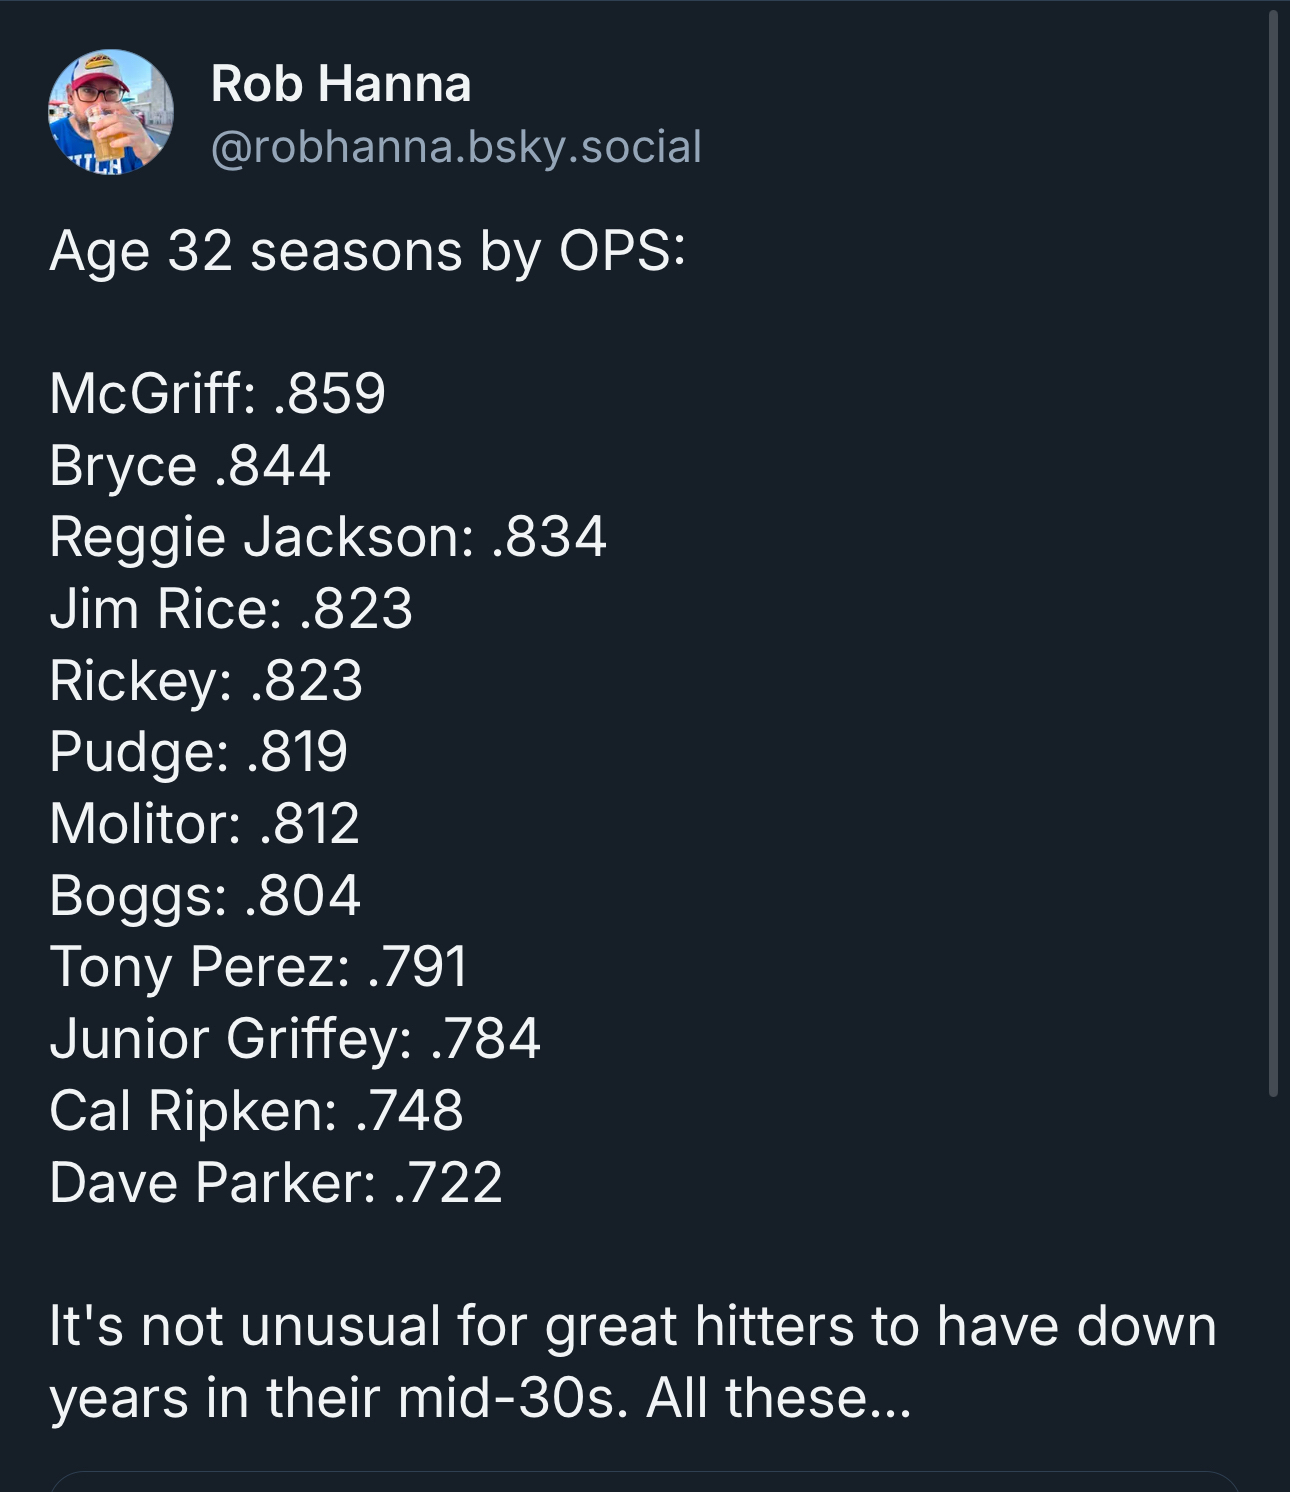Click the @robhanna.bsky.social handle
The height and width of the screenshot is (1492, 1290).
click(456, 147)
